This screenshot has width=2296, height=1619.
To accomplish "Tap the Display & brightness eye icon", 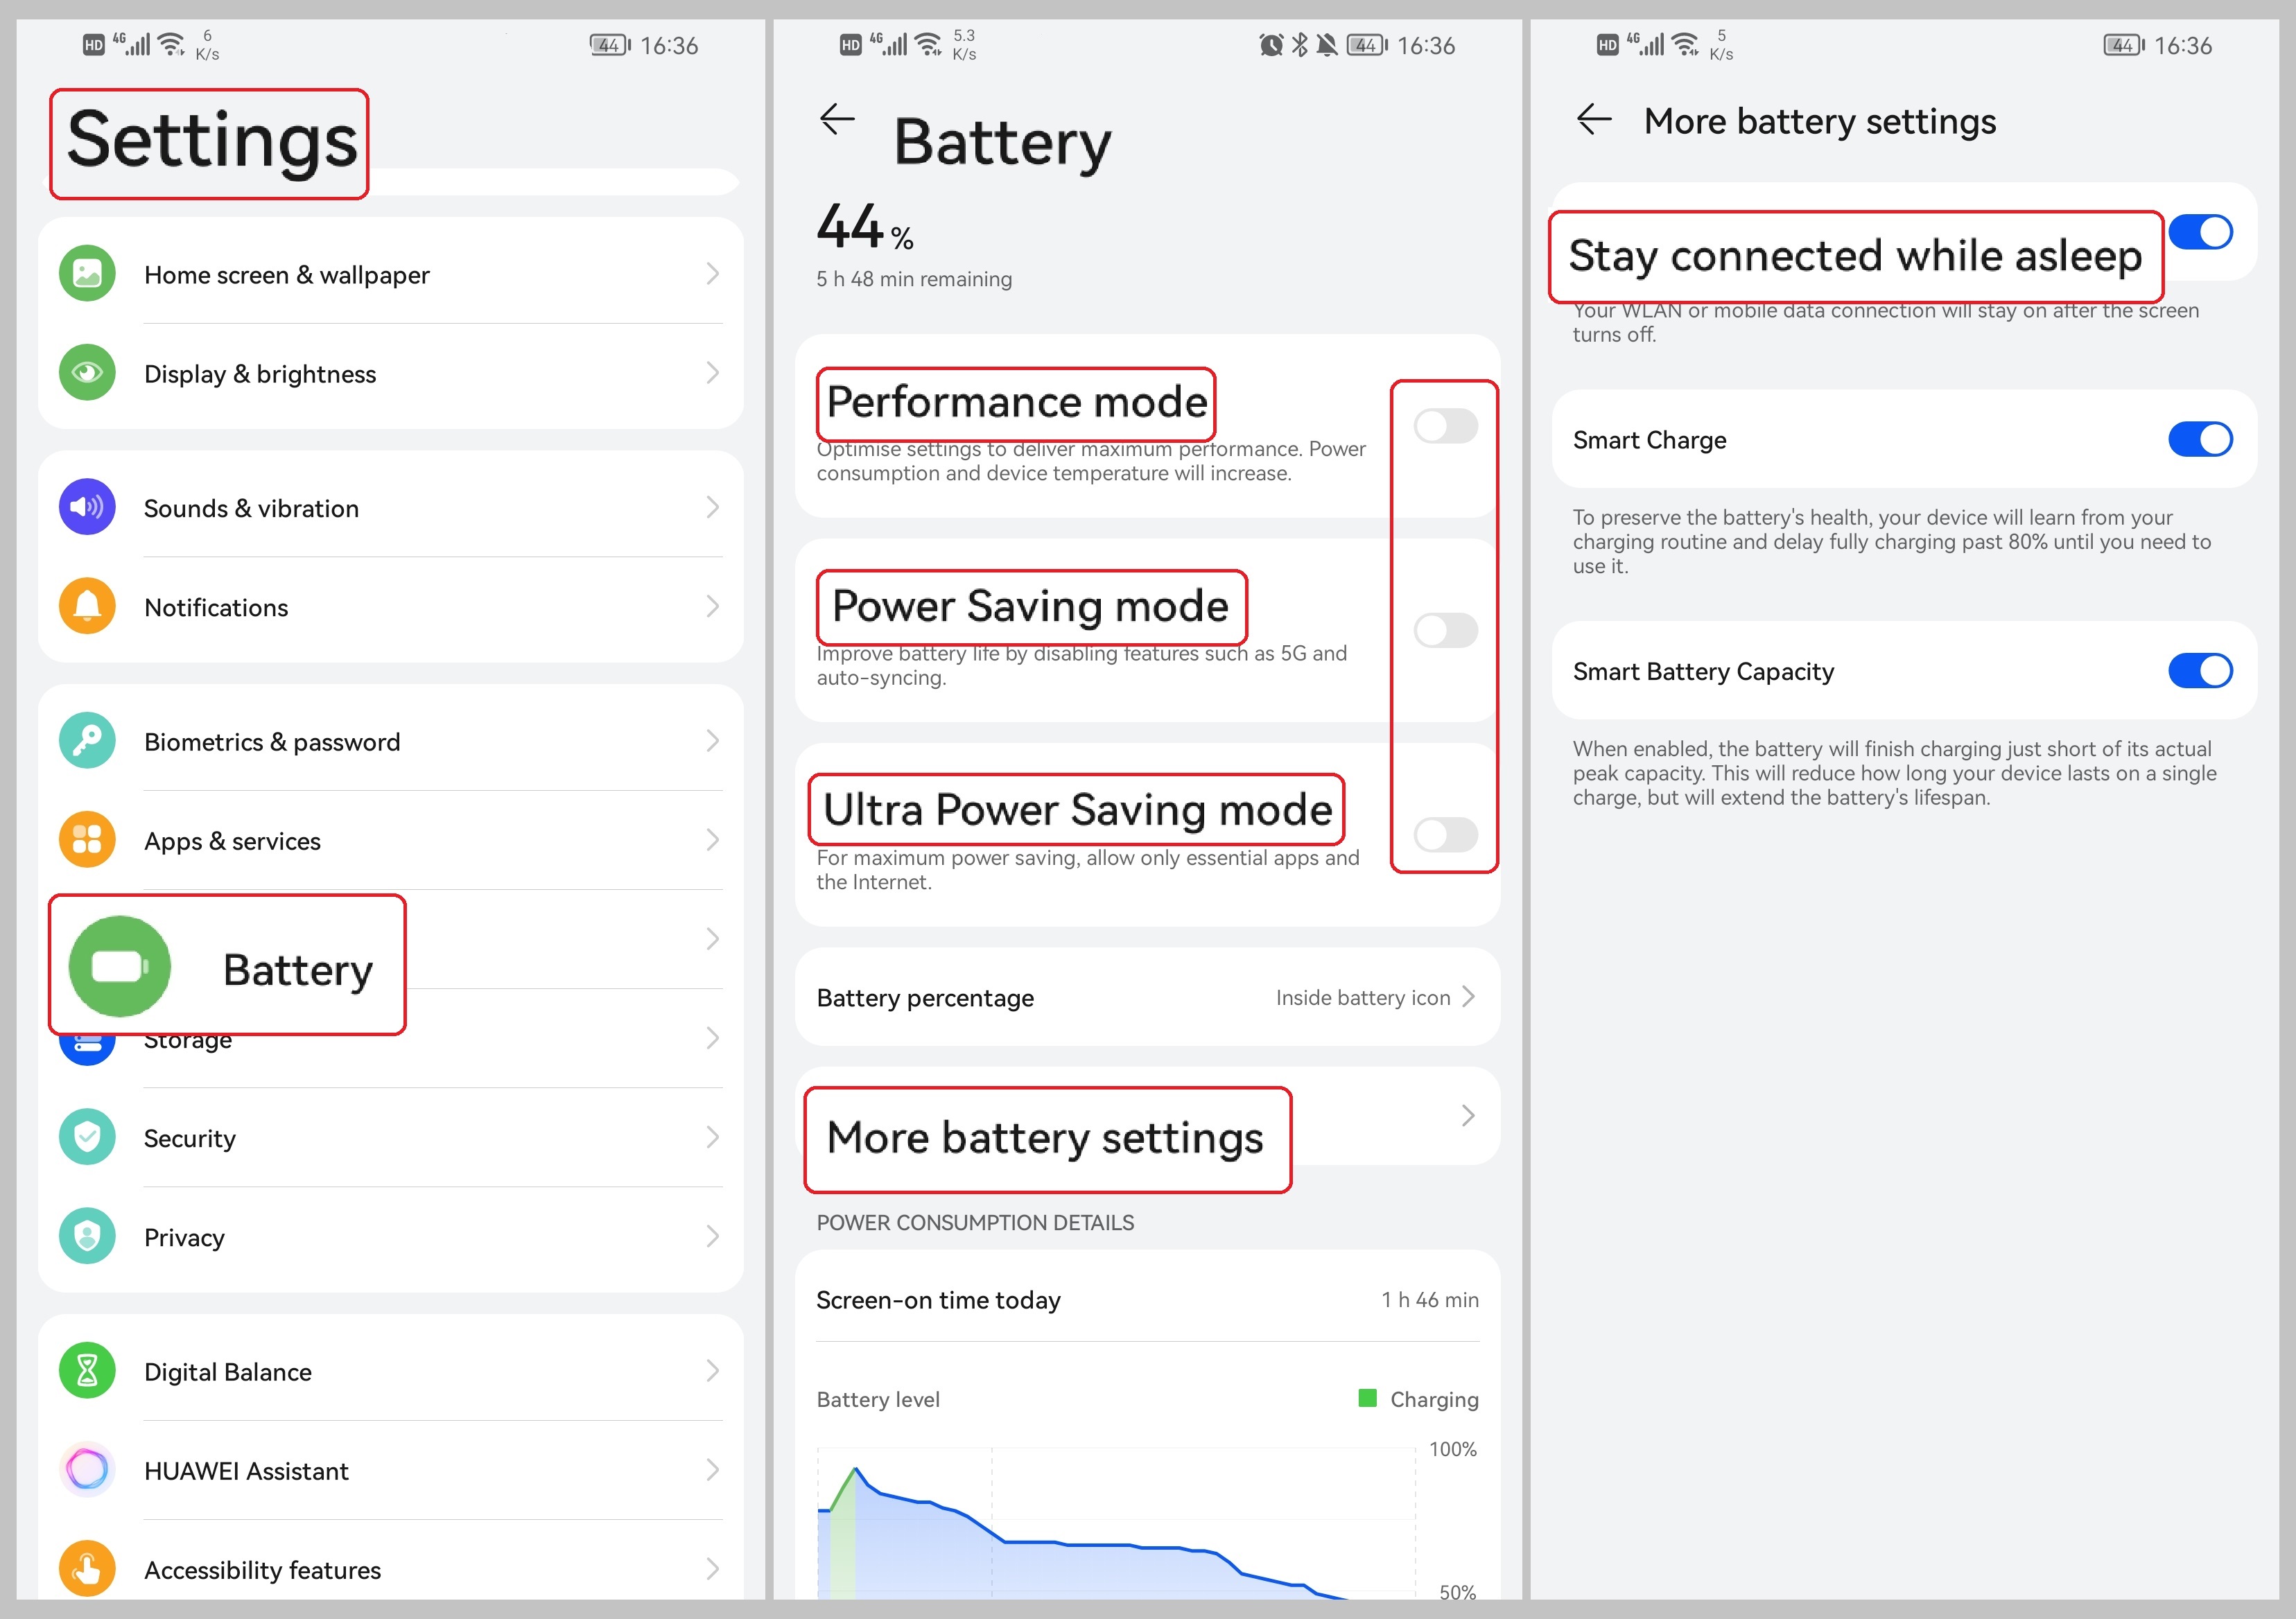I will (x=87, y=373).
